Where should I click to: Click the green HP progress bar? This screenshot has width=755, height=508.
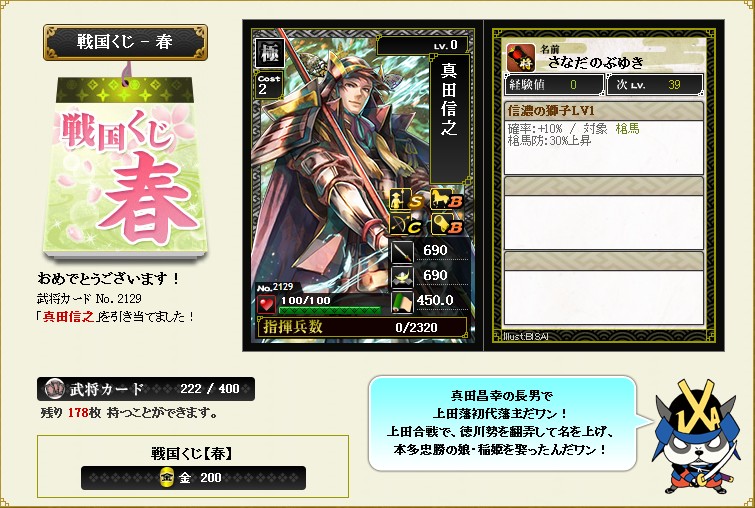coord(330,310)
